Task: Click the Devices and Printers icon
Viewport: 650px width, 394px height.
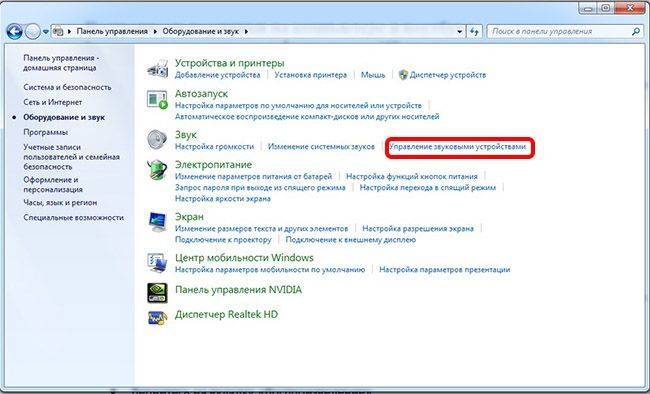Action: point(158,68)
